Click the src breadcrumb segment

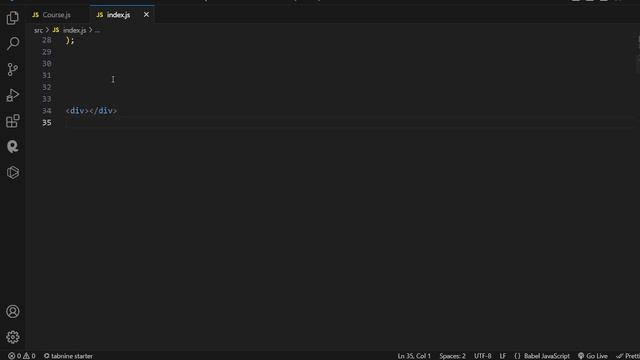38,30
